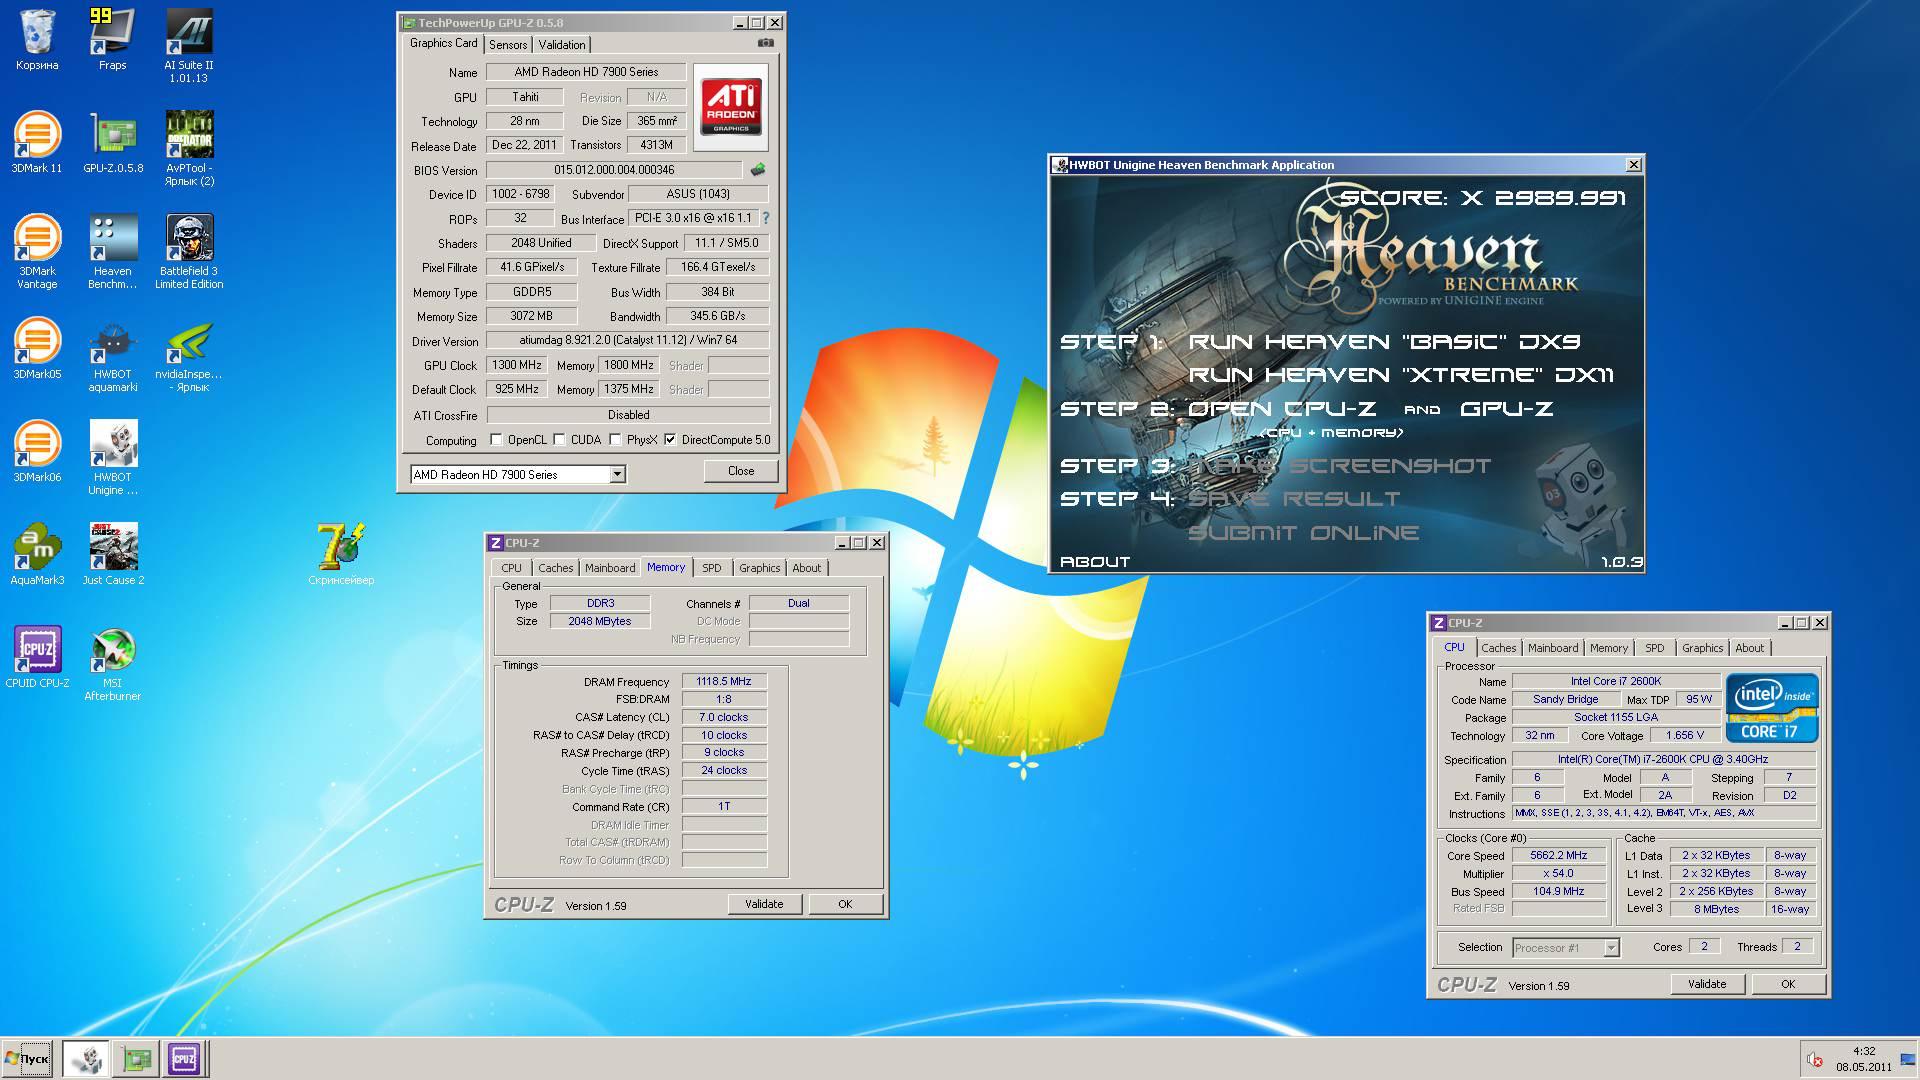1920x1080 pixels.
Task: Click the GPU-Z screenshot camera icon
Action: (x=765, y=43)
